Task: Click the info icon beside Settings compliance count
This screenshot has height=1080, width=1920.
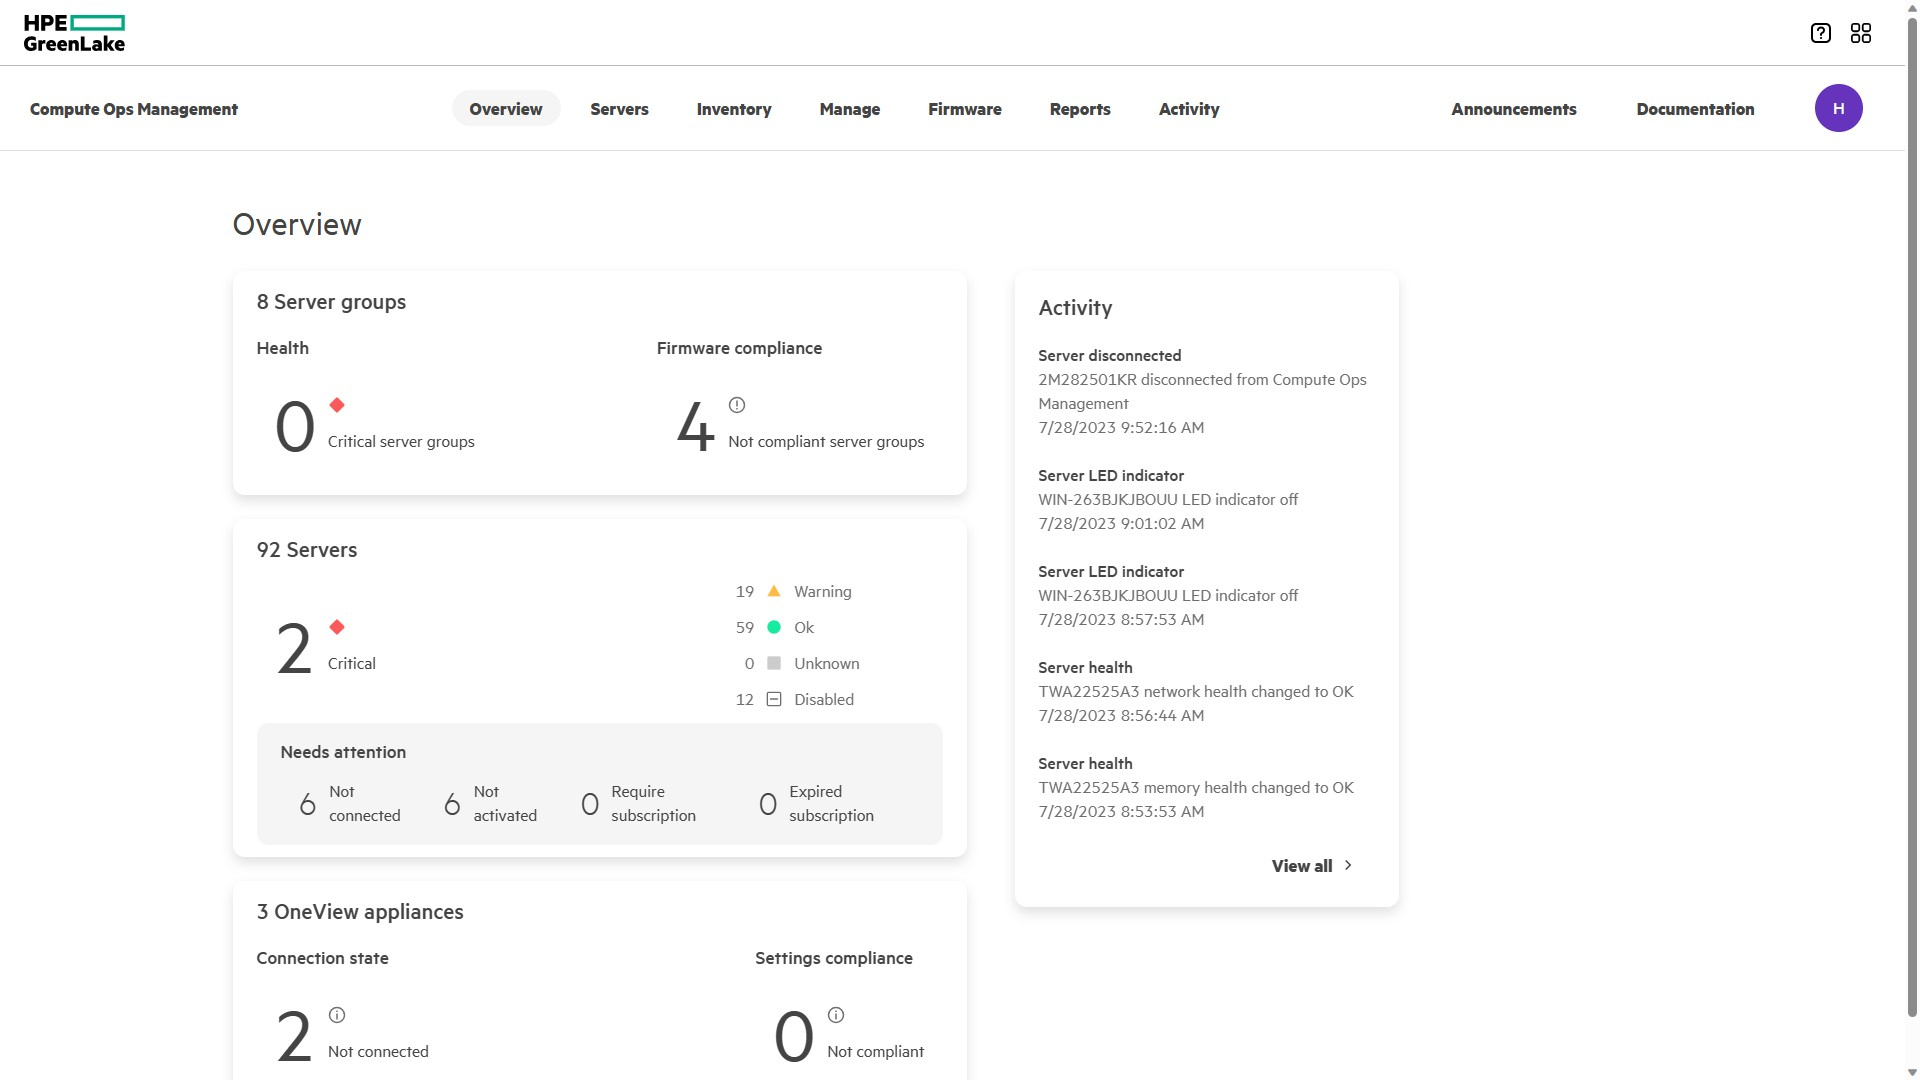Action: pyautogui.click(x=836, y=1015)
